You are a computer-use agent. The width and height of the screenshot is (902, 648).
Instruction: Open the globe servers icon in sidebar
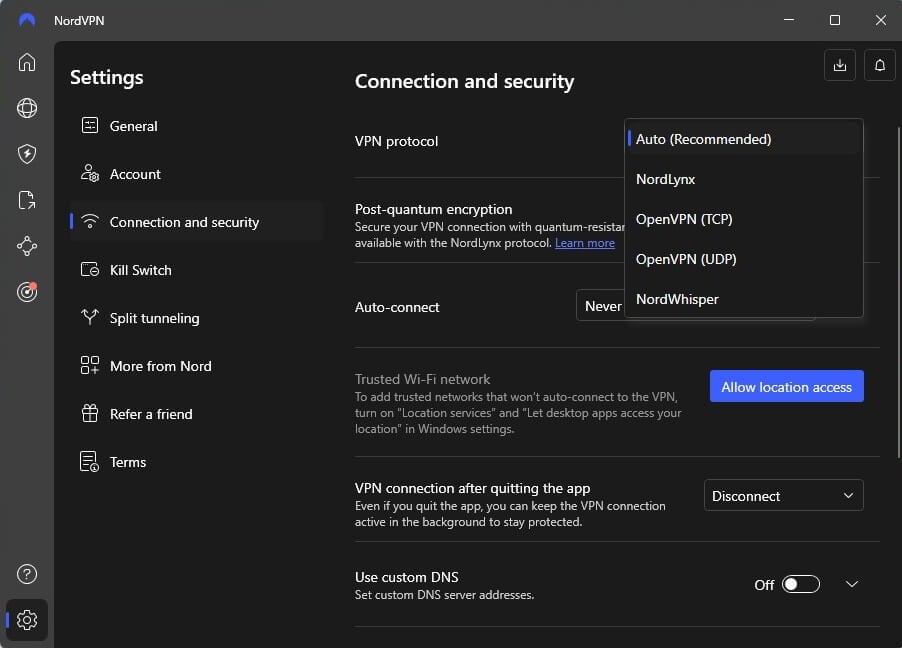point(27,108)
